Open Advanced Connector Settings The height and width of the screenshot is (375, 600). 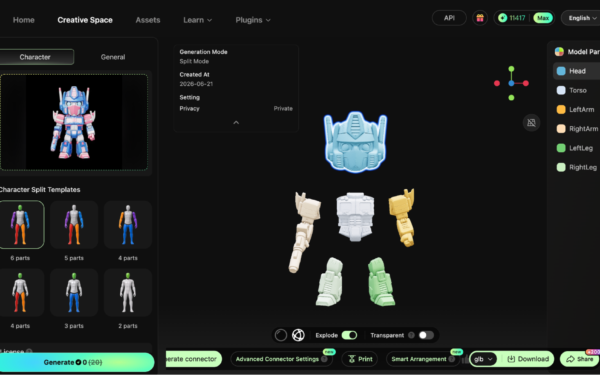click(281, 359)
